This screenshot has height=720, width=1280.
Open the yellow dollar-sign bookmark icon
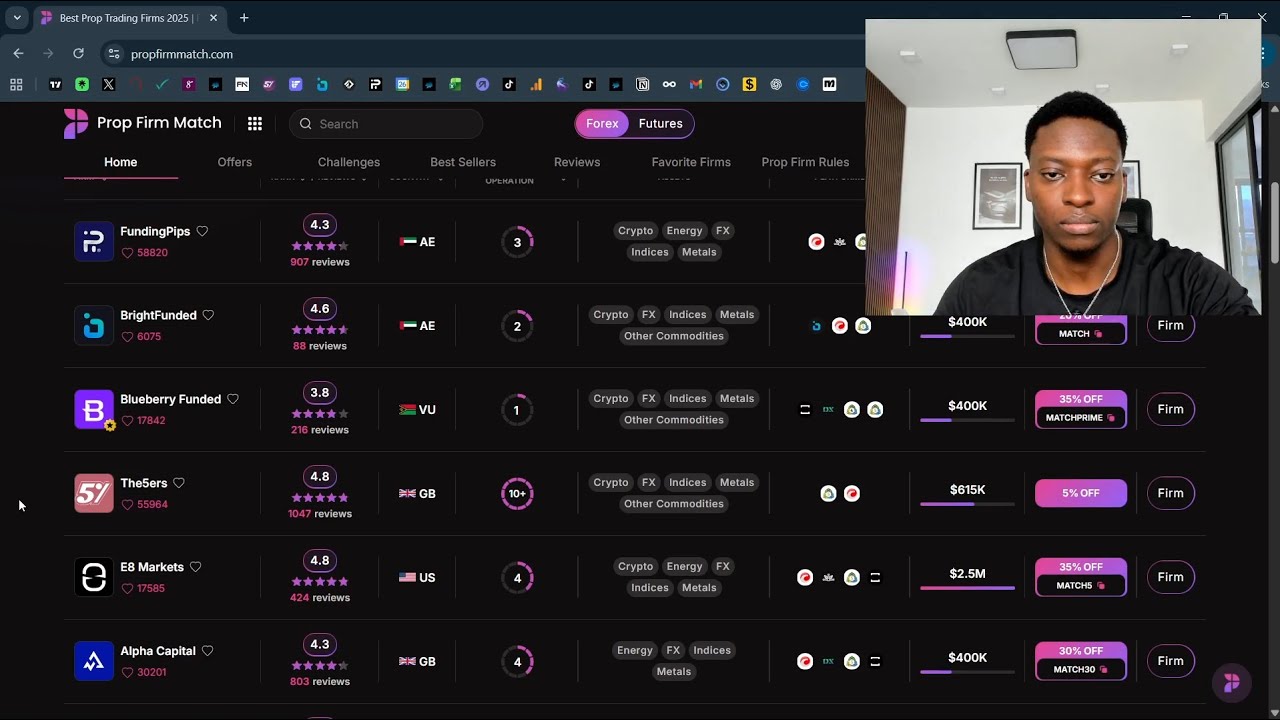[749, 85]
